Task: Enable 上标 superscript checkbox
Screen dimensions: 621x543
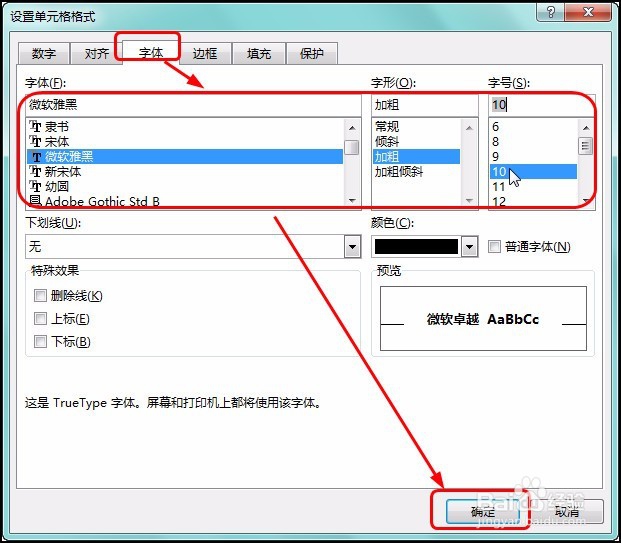Action: point(40,318)
